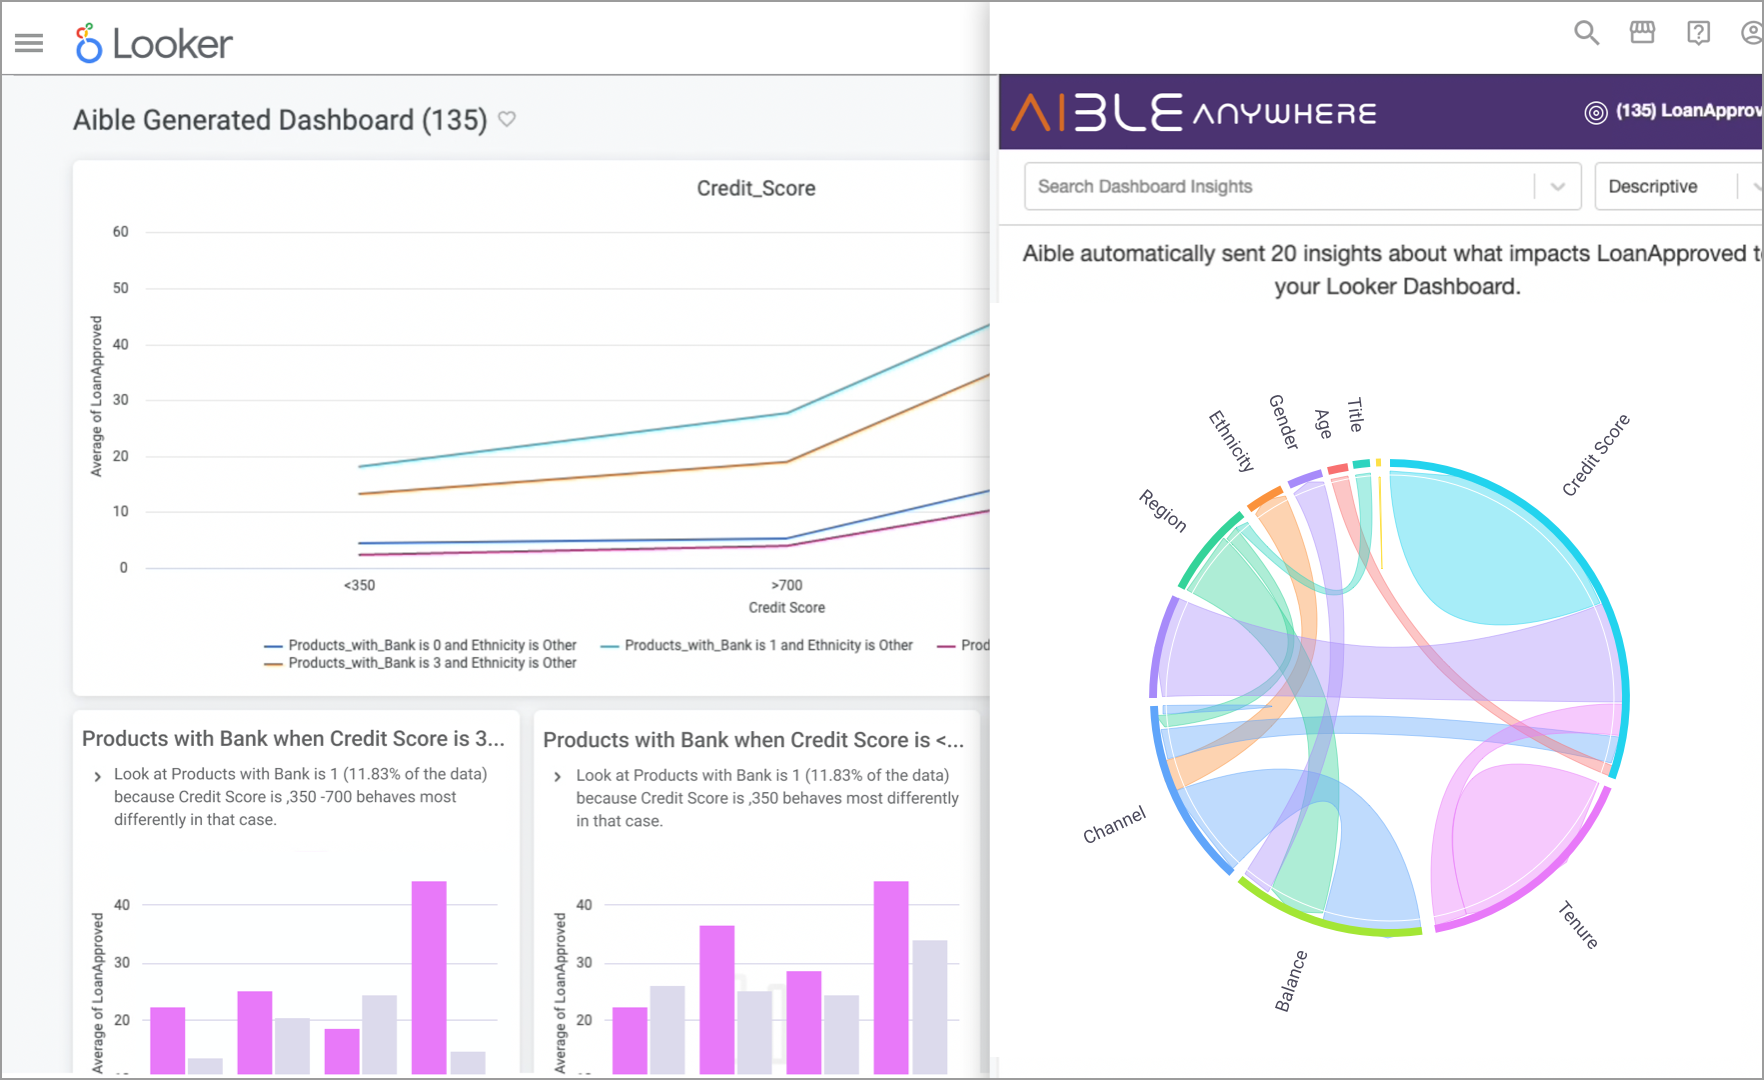This screenshot has height=1080, width=1764.
Task: Expand the insight about Credit Score ,350 differently
Action: click(x=558, y=777)
